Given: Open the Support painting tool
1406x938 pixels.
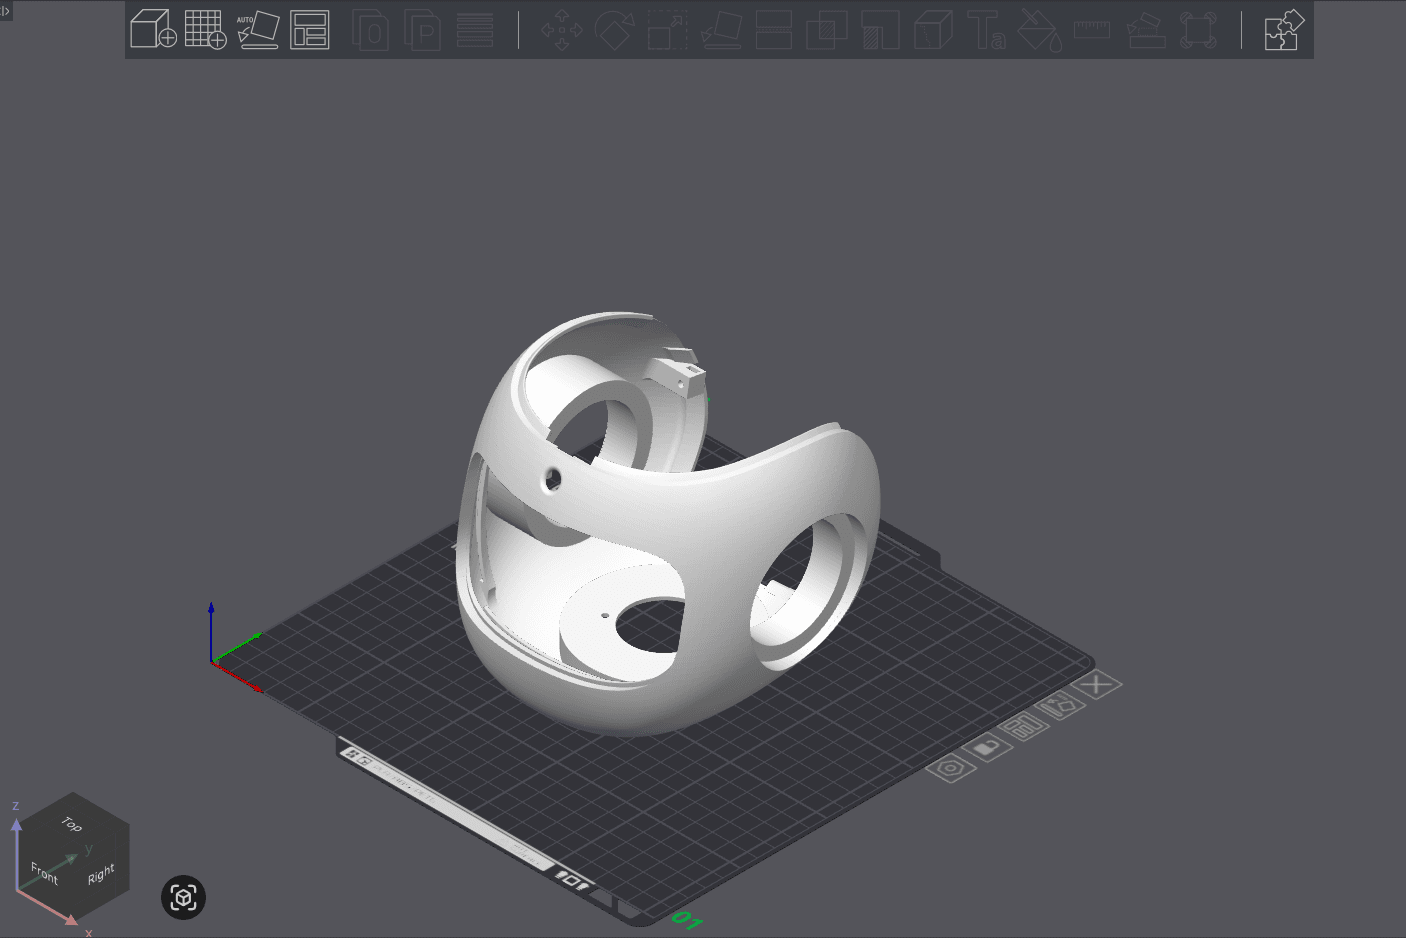Looking at the screenshot, I should tap(1146, 30).
